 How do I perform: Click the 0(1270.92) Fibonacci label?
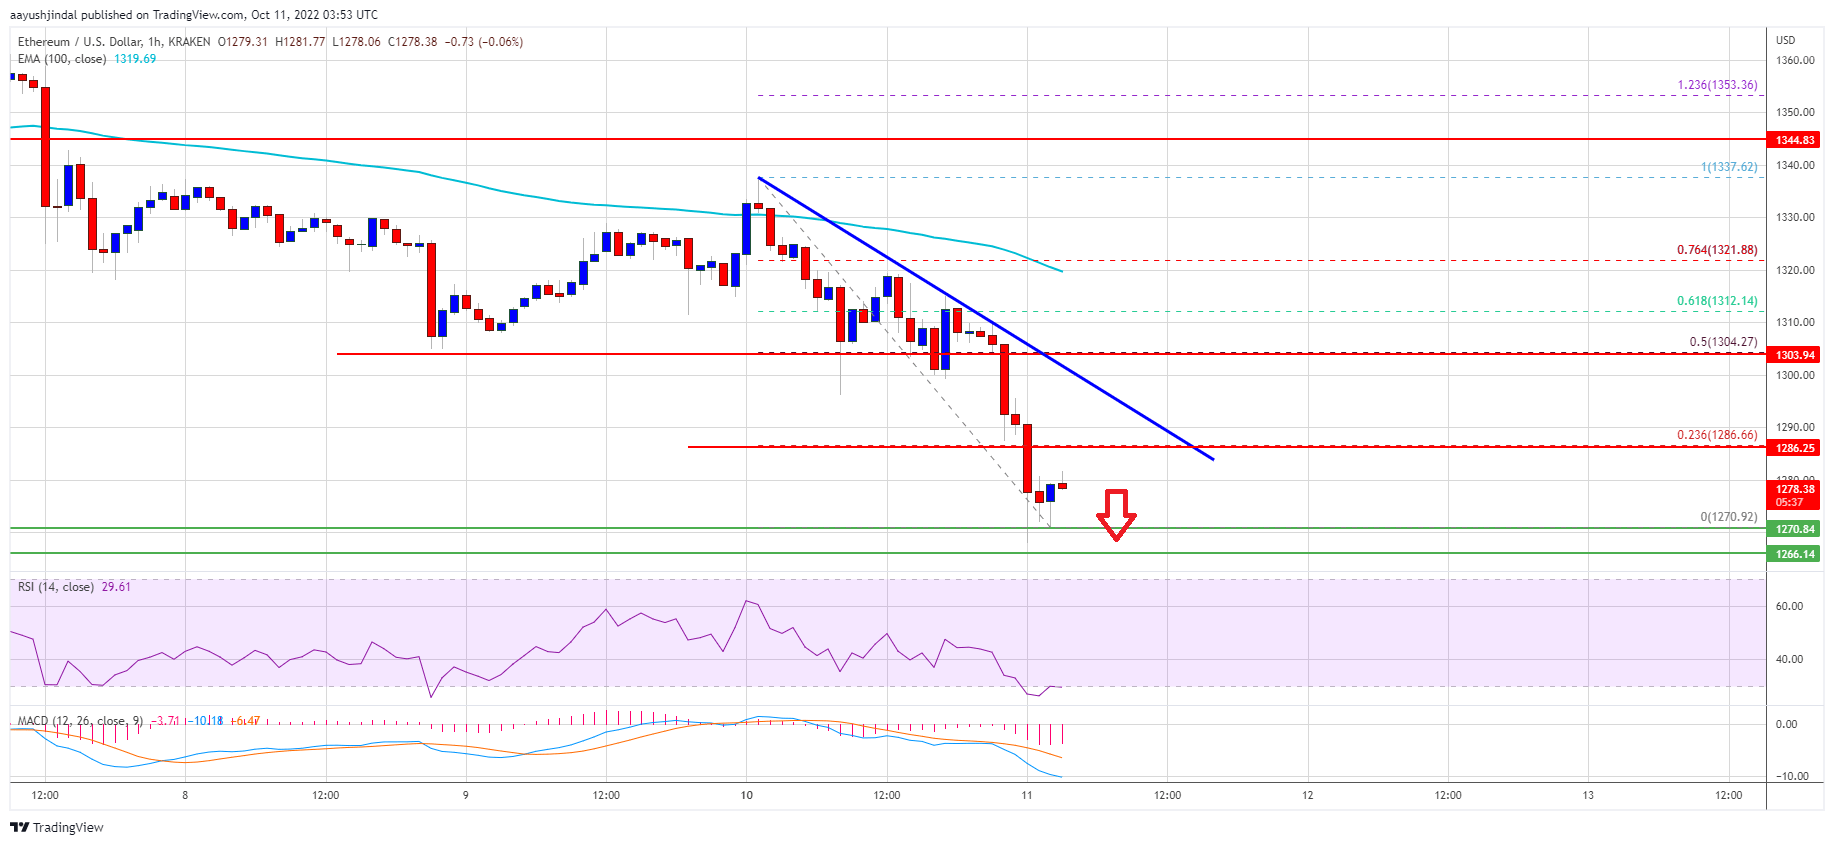tap(1729, 517)
